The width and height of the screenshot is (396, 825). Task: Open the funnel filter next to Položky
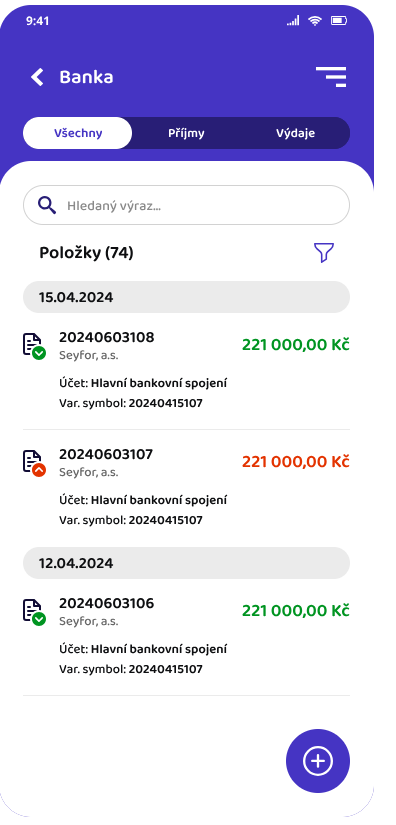(x=324, y=253)
